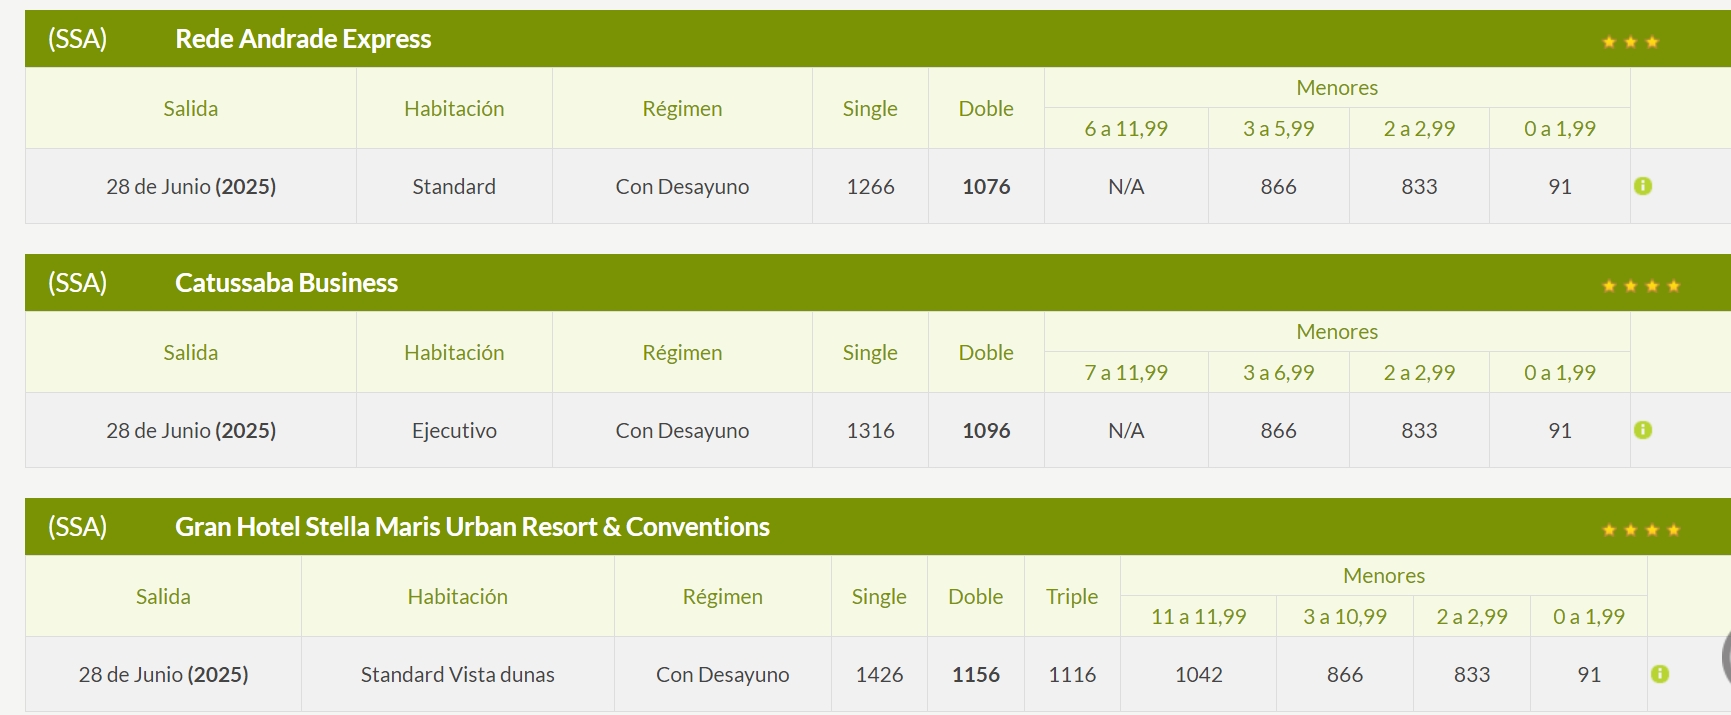Click the Standard Vista dunas room cell
This screenshot has width=1731, height=715.
pyautogui.click(x=457, y=674)
